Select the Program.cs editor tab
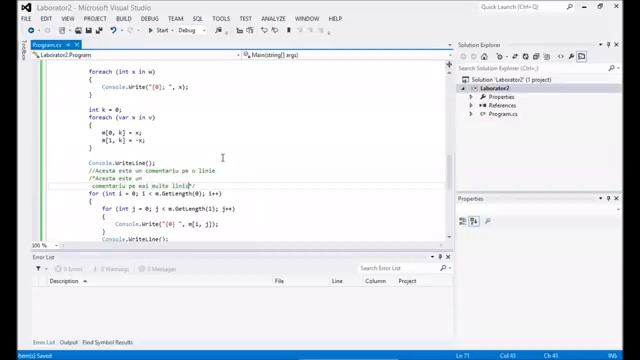Screen dimensions: 640x360 (x=47, y=45)
